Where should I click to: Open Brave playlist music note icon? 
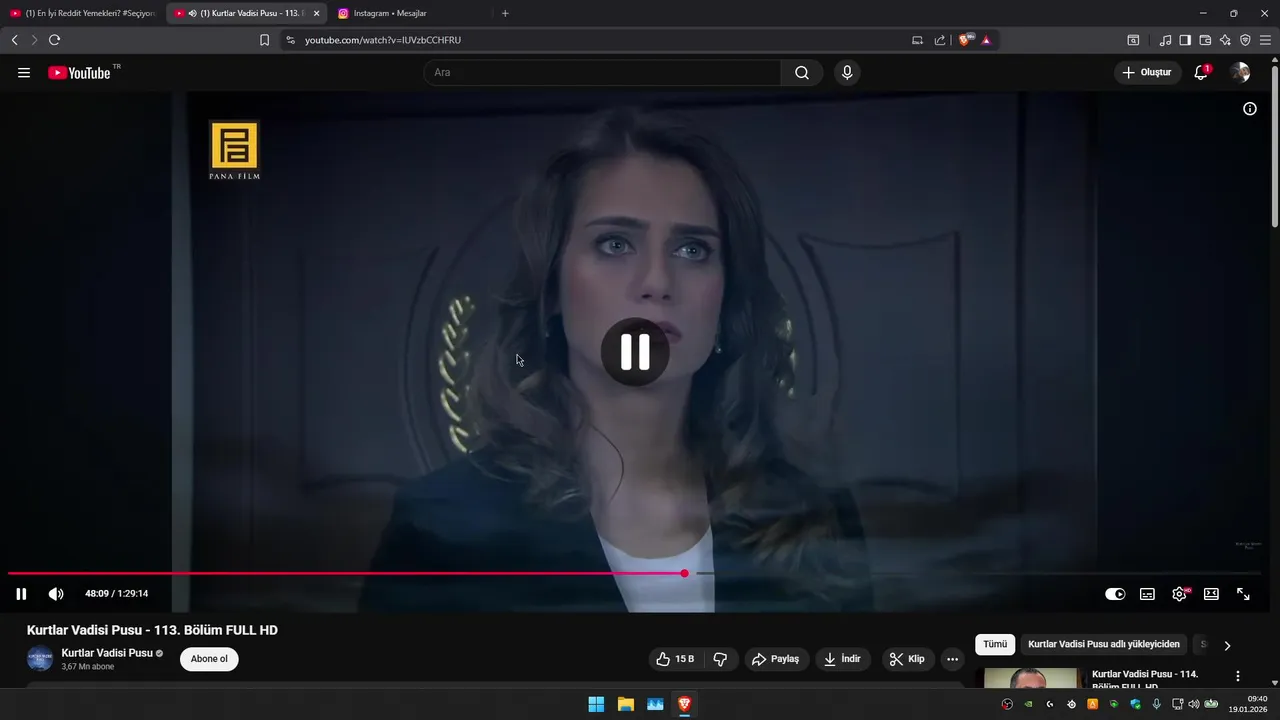point(1165,40)
